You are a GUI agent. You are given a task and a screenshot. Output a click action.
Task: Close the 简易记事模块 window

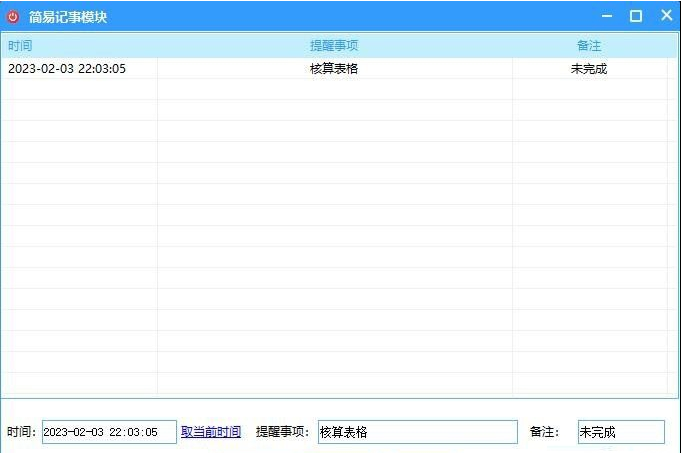click(x=666, y=15)
